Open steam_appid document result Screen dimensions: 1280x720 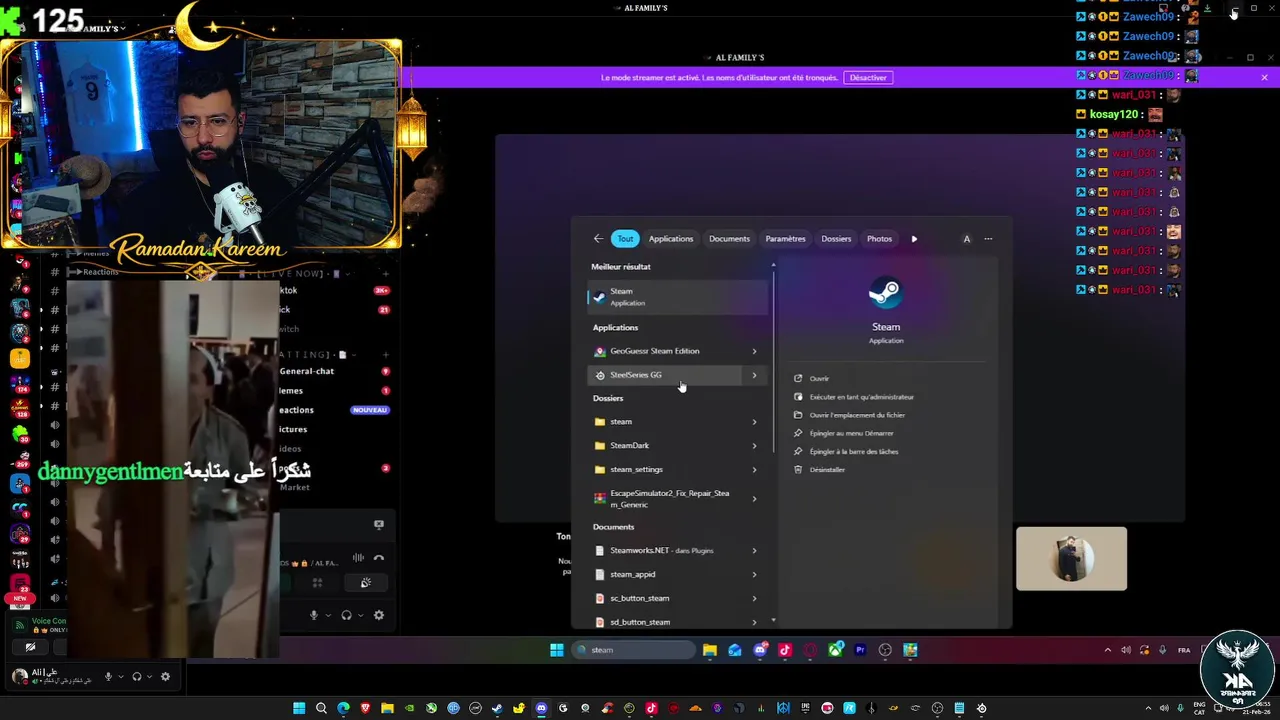(665, 574)
